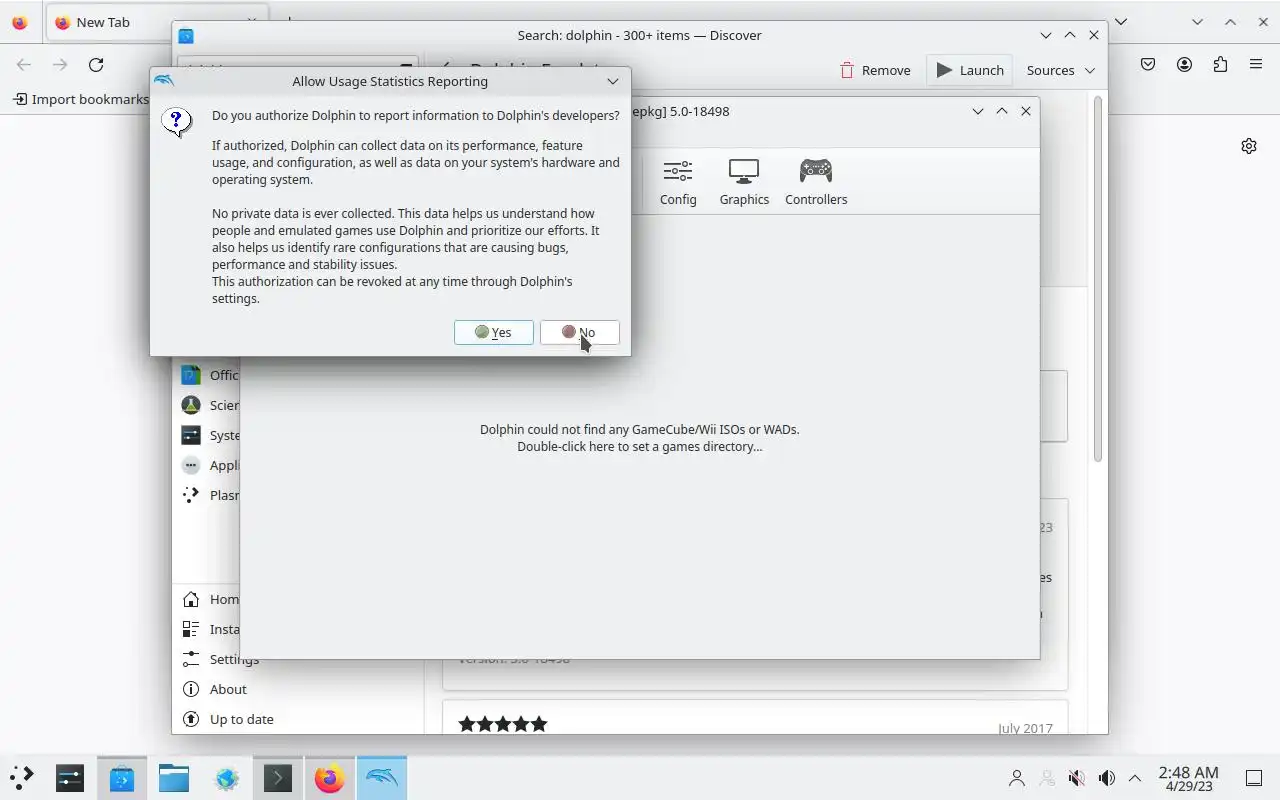
Task: Open the volume control in system tray
Action: pos(1107,778)
